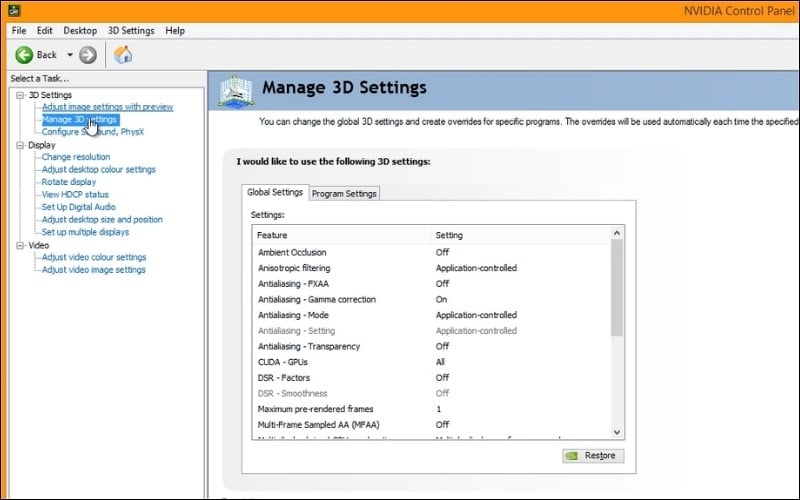800x500 pixels.
Task: Open the Back history dropdown arrow
Action: (70, 55)
